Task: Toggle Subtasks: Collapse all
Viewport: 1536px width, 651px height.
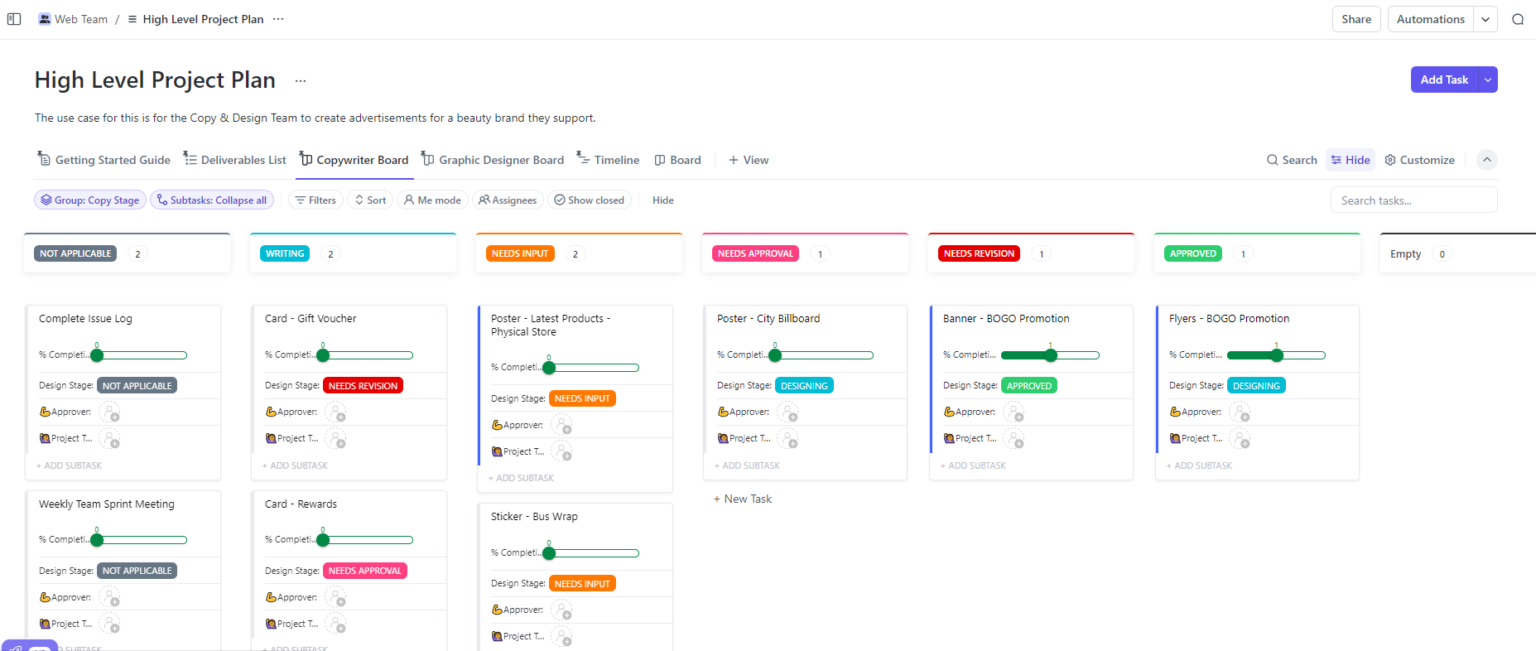Action: coord(212,199)
